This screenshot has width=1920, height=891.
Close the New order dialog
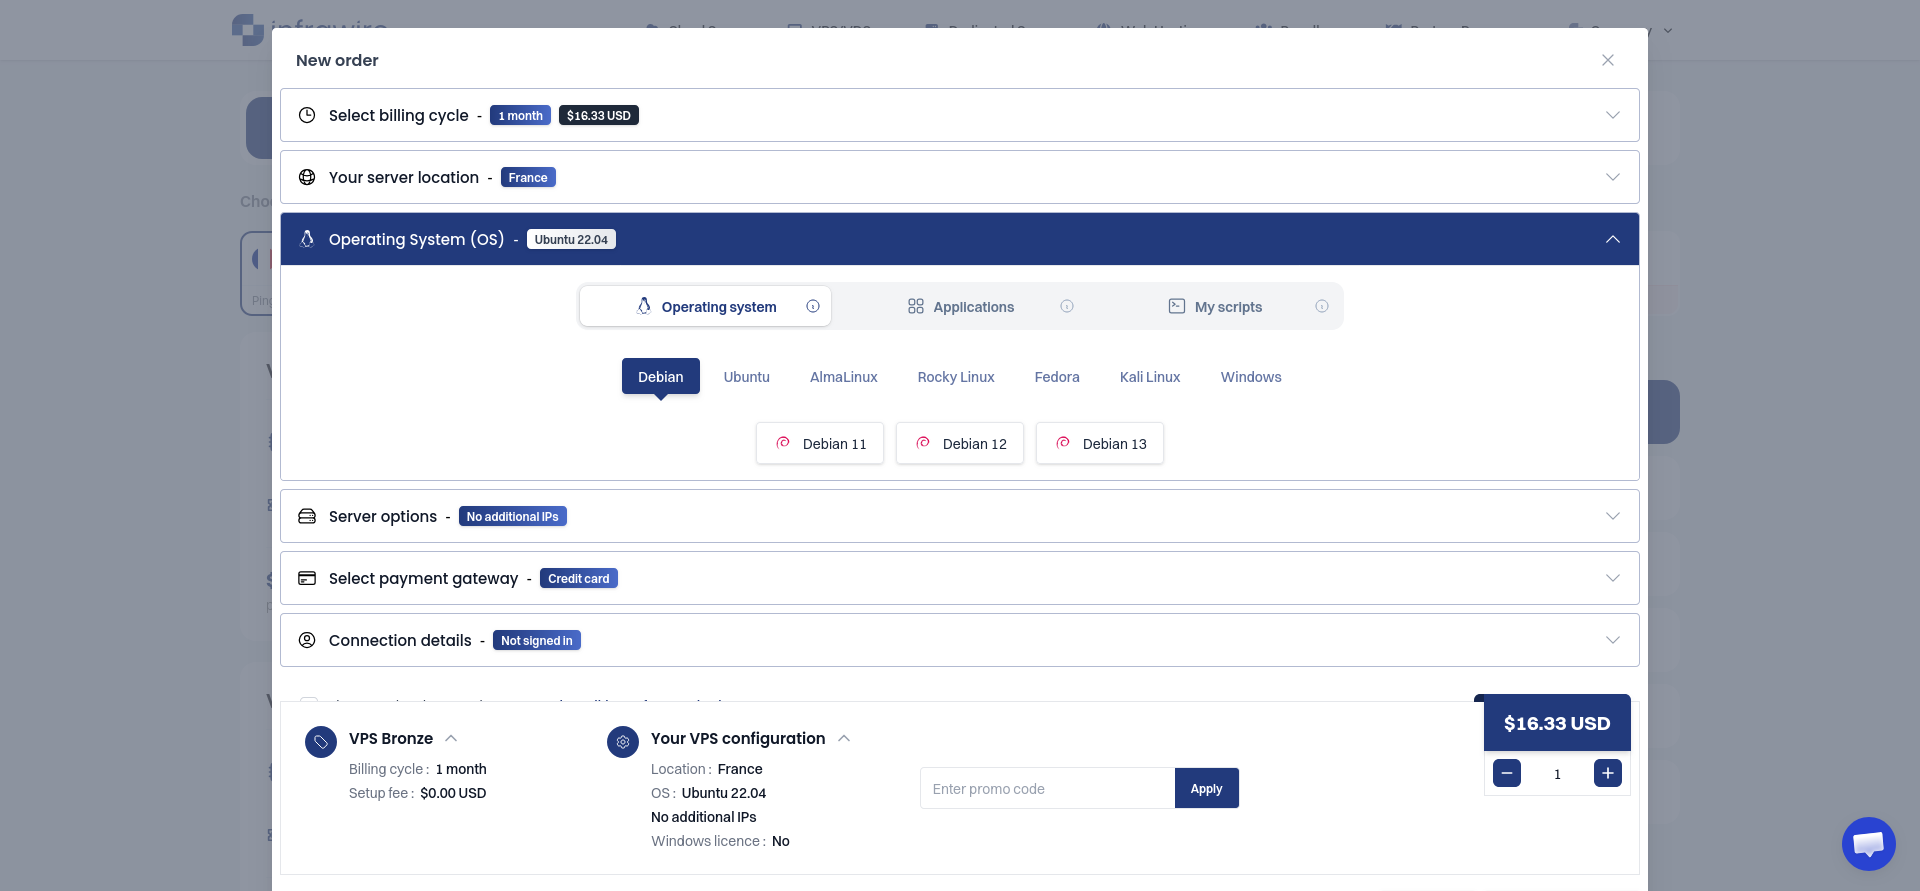pyautogui.click(x=1608, y=60)
